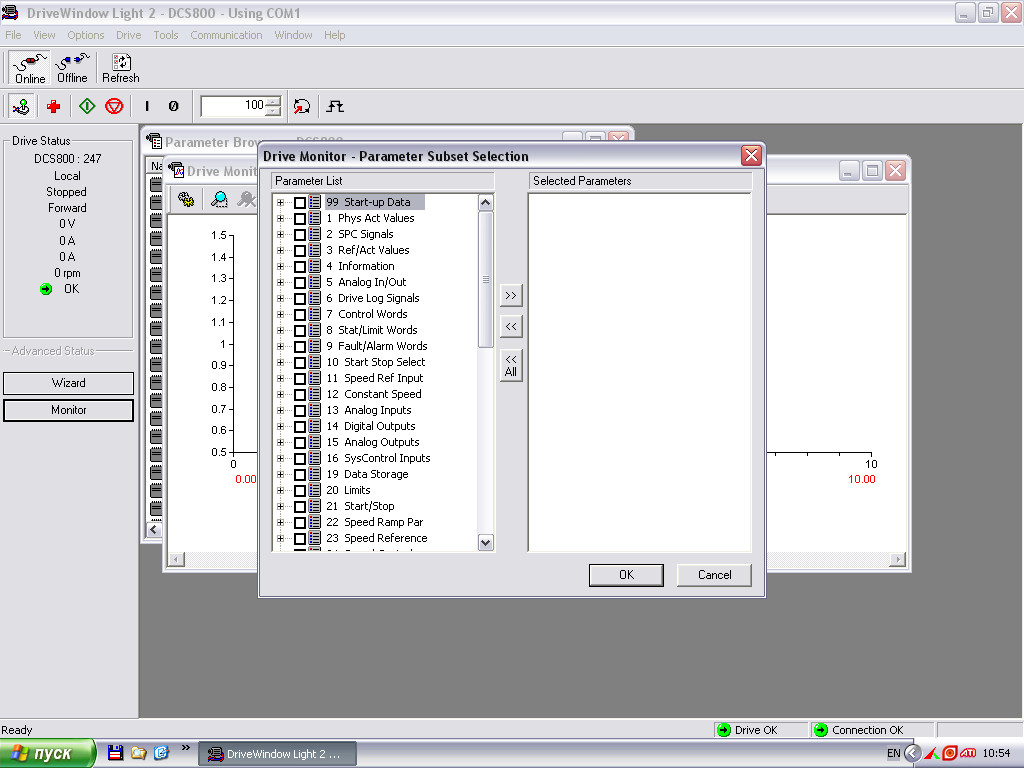Open the Tools menu
Screen dimensions: 1024x768
166,35
